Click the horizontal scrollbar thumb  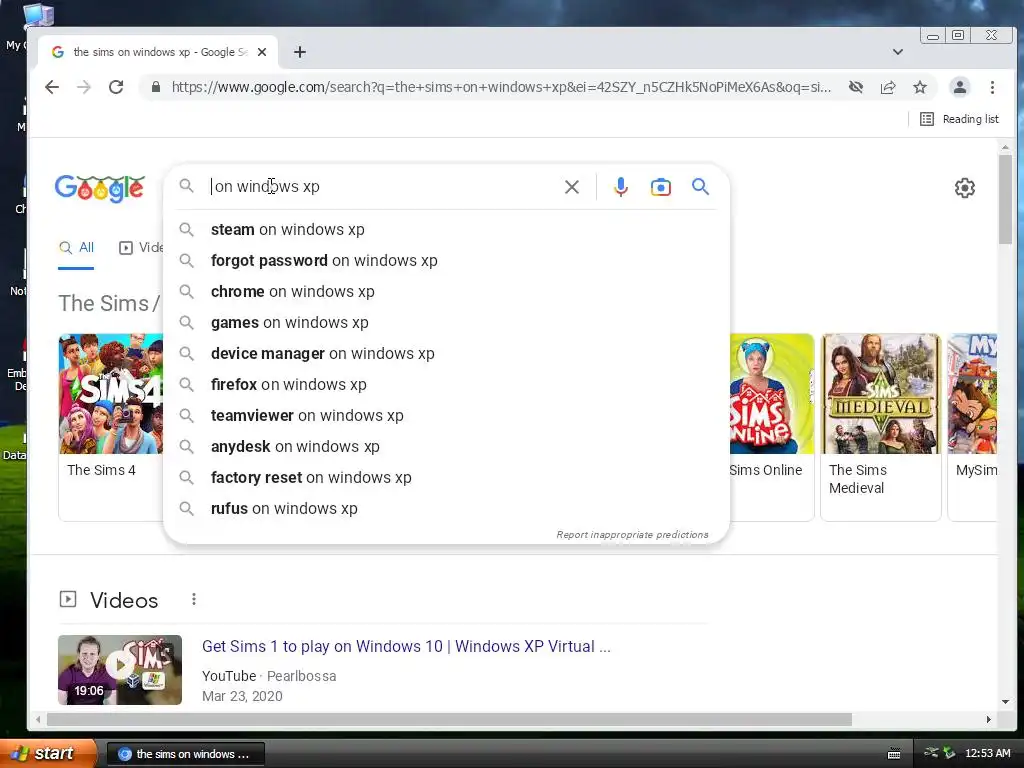click(x=449, y=720)
